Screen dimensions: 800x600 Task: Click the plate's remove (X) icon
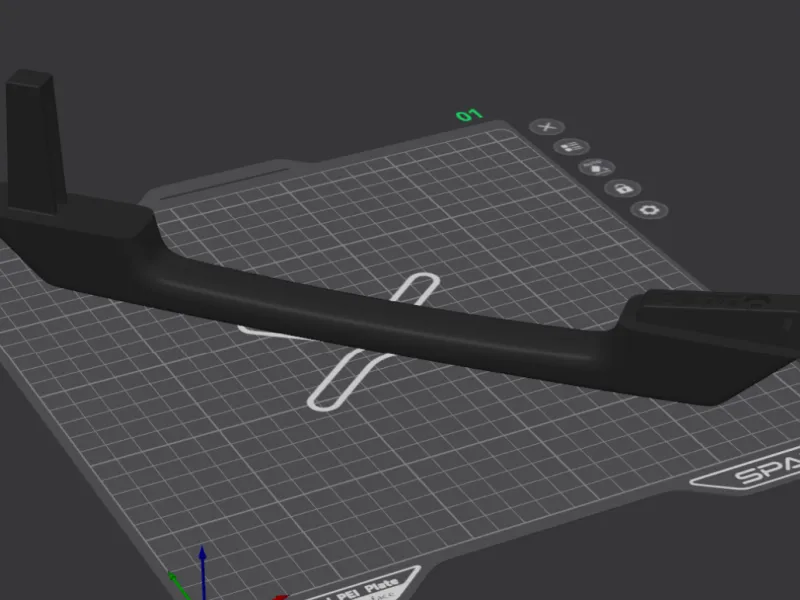coord(546,127)
